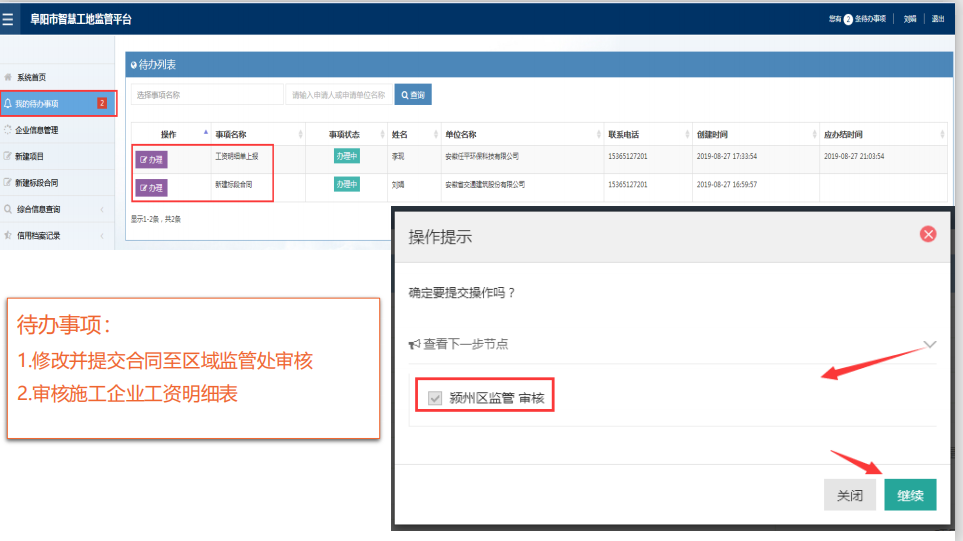Click 办理 button for 新建标段合同 row
Image resolution: width=963 pixels, height=541 pixels.
click(x=152, y=187)
